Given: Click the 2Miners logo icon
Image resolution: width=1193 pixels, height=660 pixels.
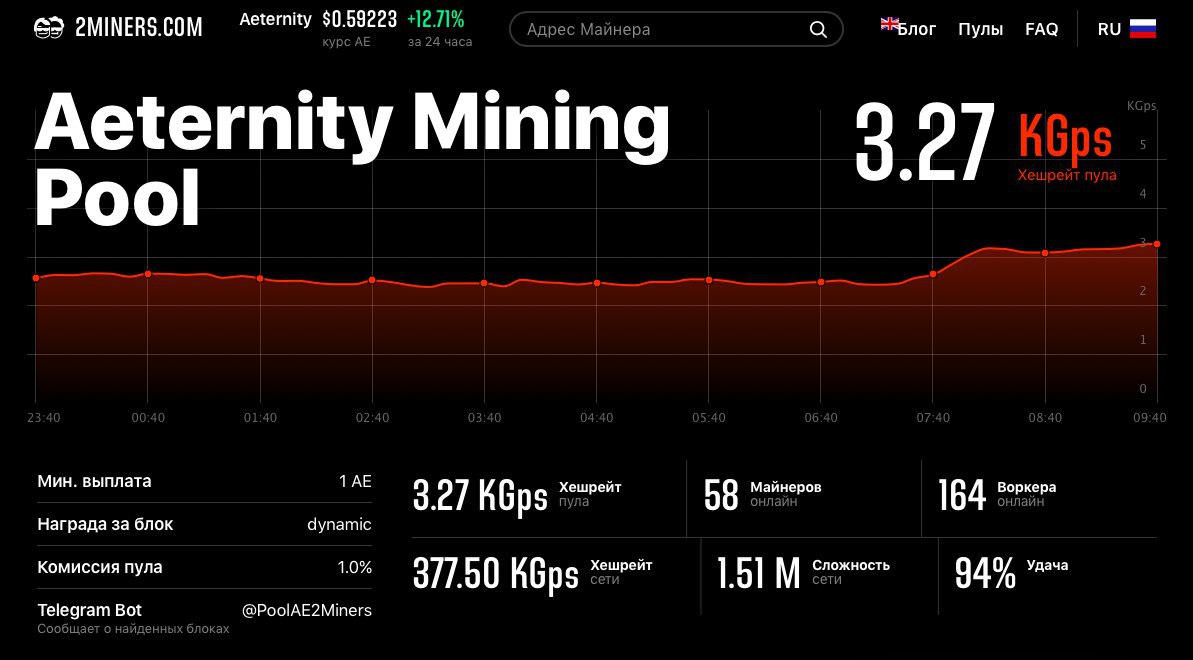Looking at the screenshot, I should click(x=49, y=28).
